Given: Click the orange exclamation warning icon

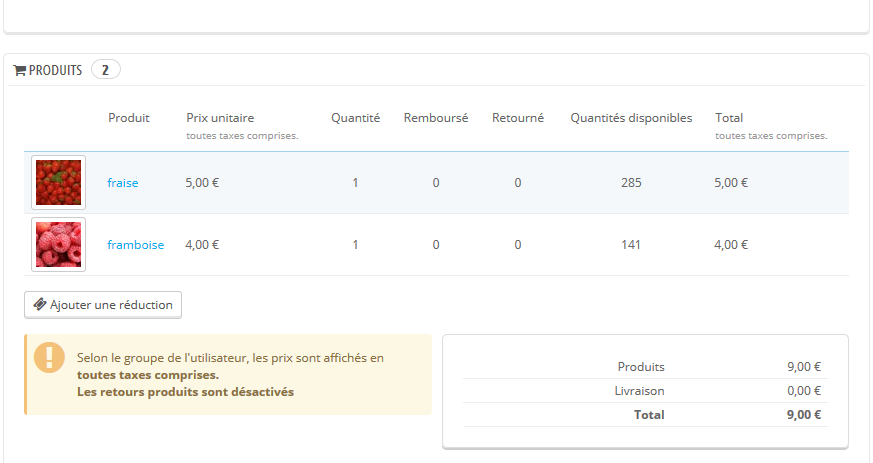Looking at the screenshot, I should pyautogui.click(x=49, y=357).
